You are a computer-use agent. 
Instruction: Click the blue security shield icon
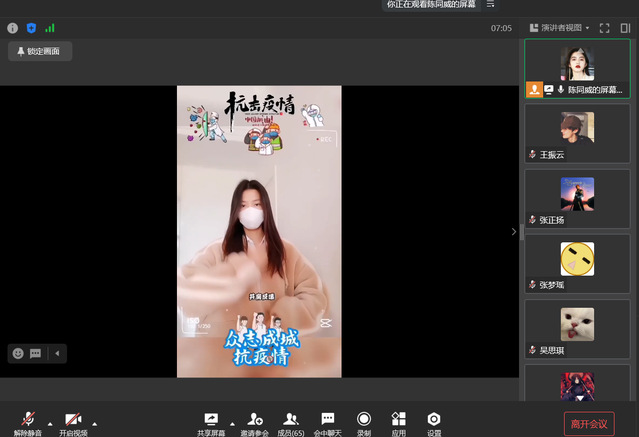(x=31, y=28)
